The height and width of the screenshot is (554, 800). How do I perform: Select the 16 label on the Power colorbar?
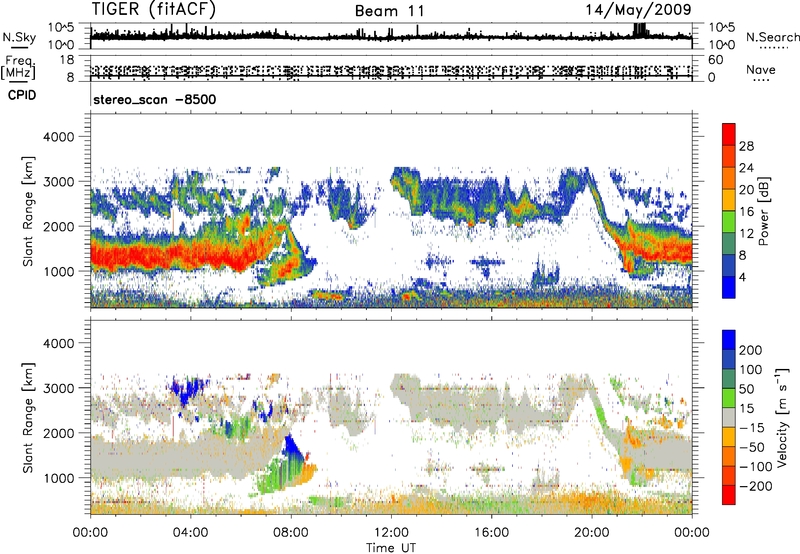[x=746, y=212]
